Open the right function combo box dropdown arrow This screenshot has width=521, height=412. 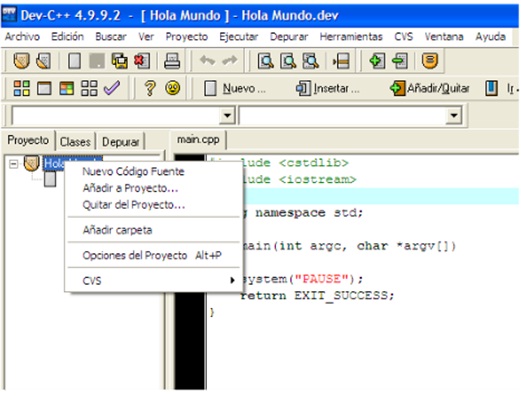pyautogui.click(x=454, y=115)
